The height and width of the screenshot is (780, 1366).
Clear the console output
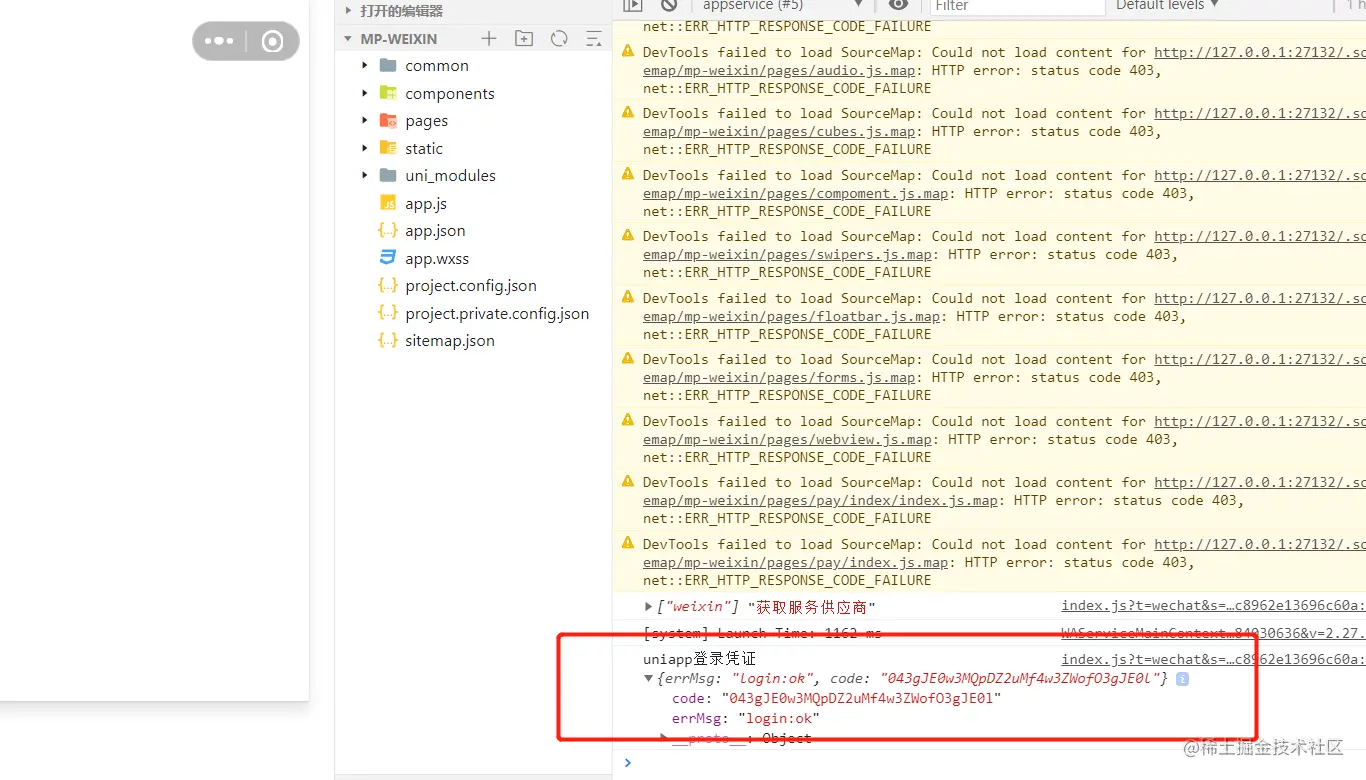[x=669, y=5]
